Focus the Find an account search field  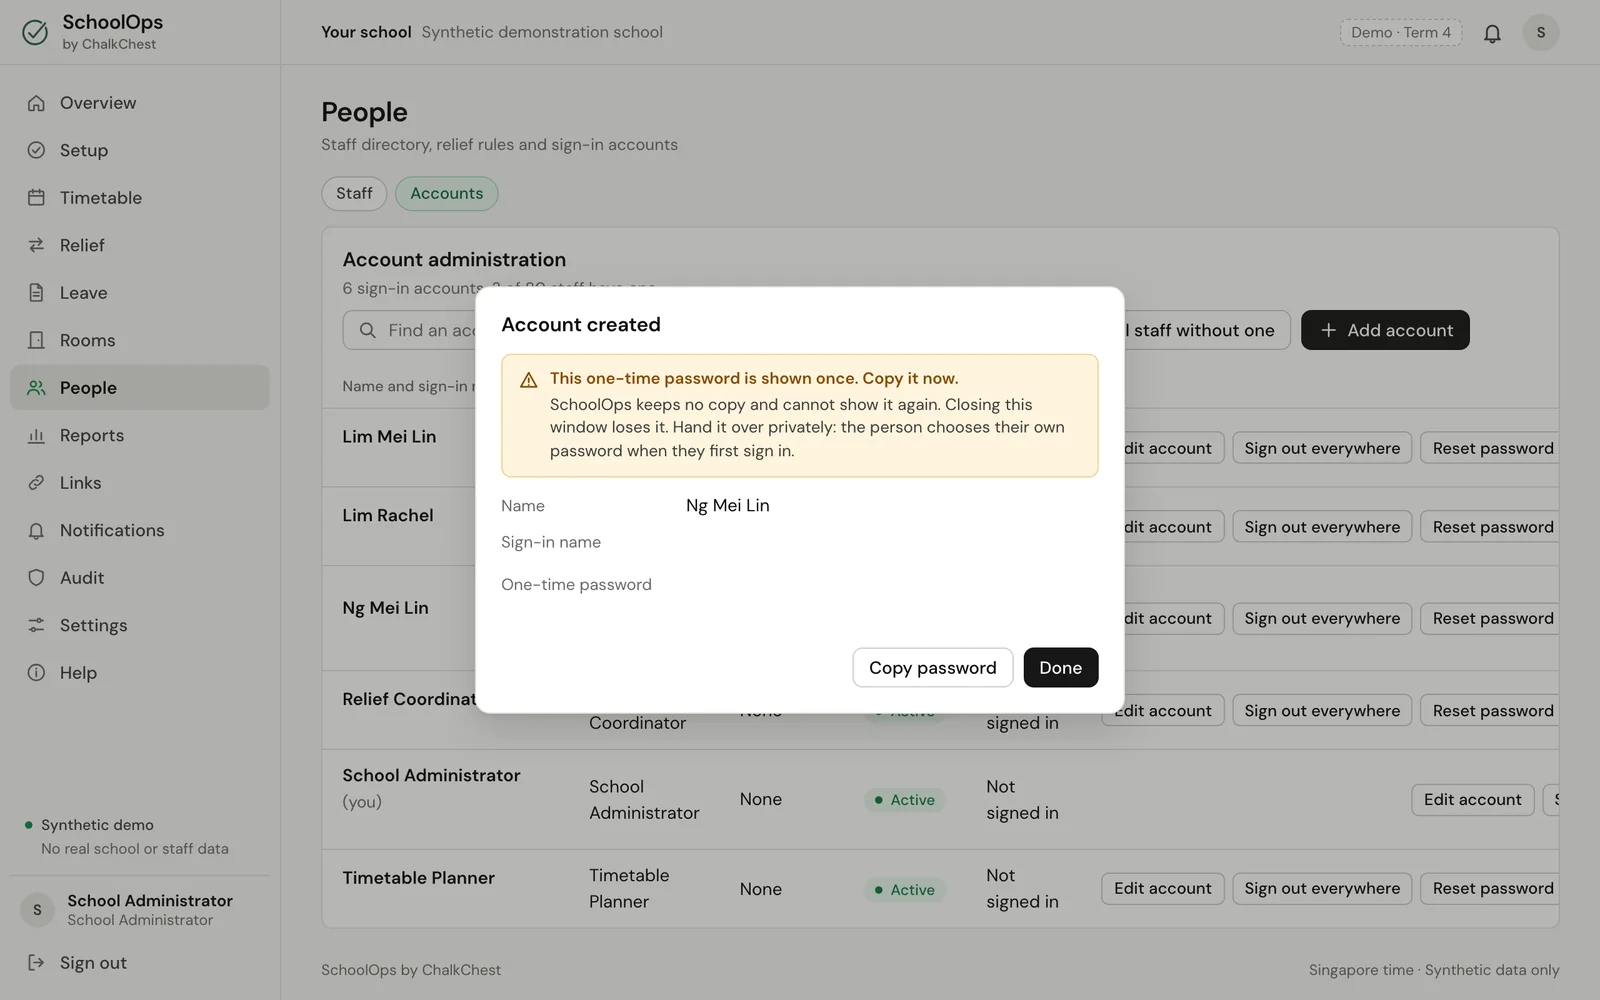410,330
